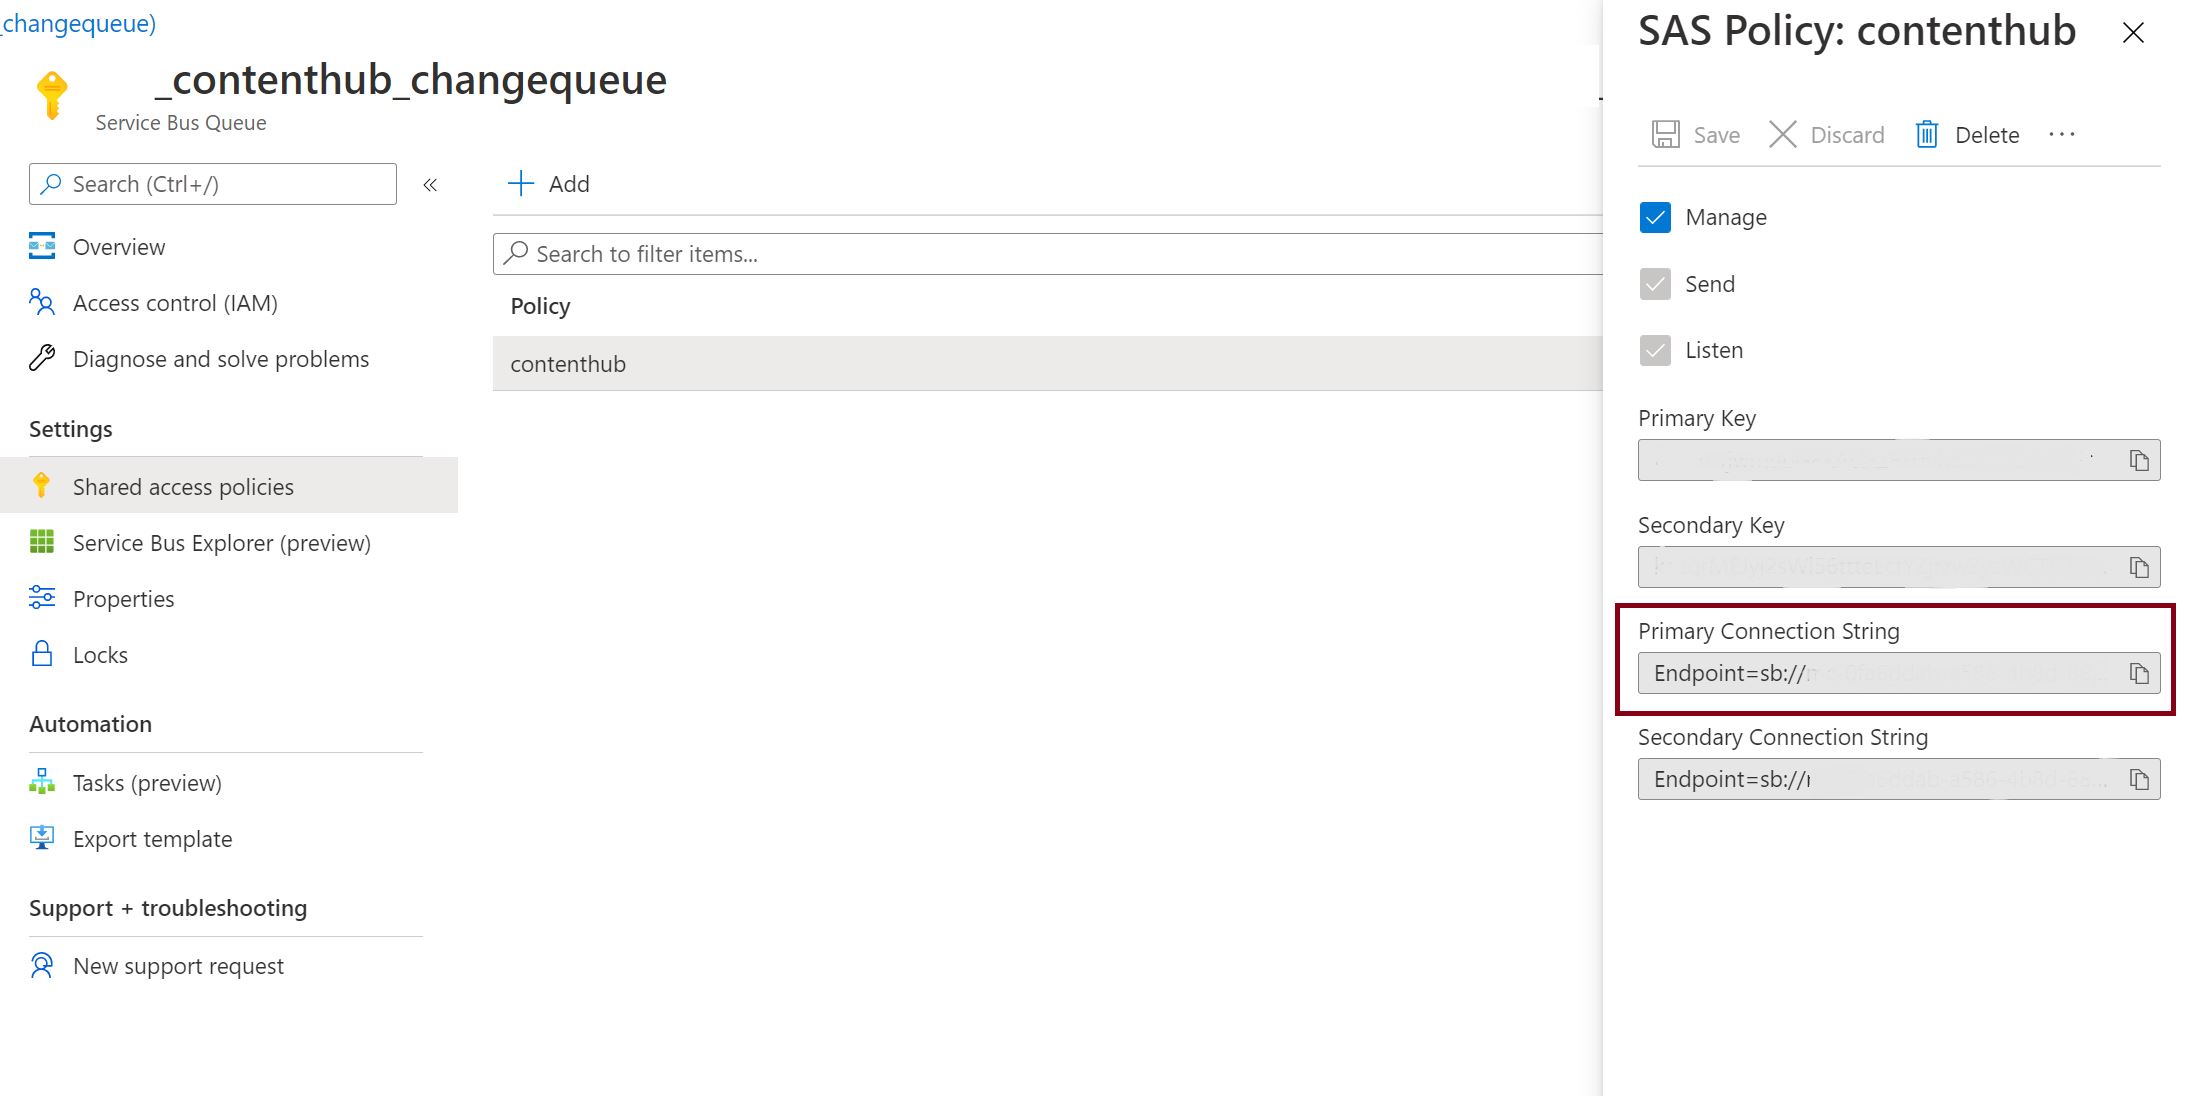Open the more options ellipsis menu
2187x1096 pixels.
2062,135
